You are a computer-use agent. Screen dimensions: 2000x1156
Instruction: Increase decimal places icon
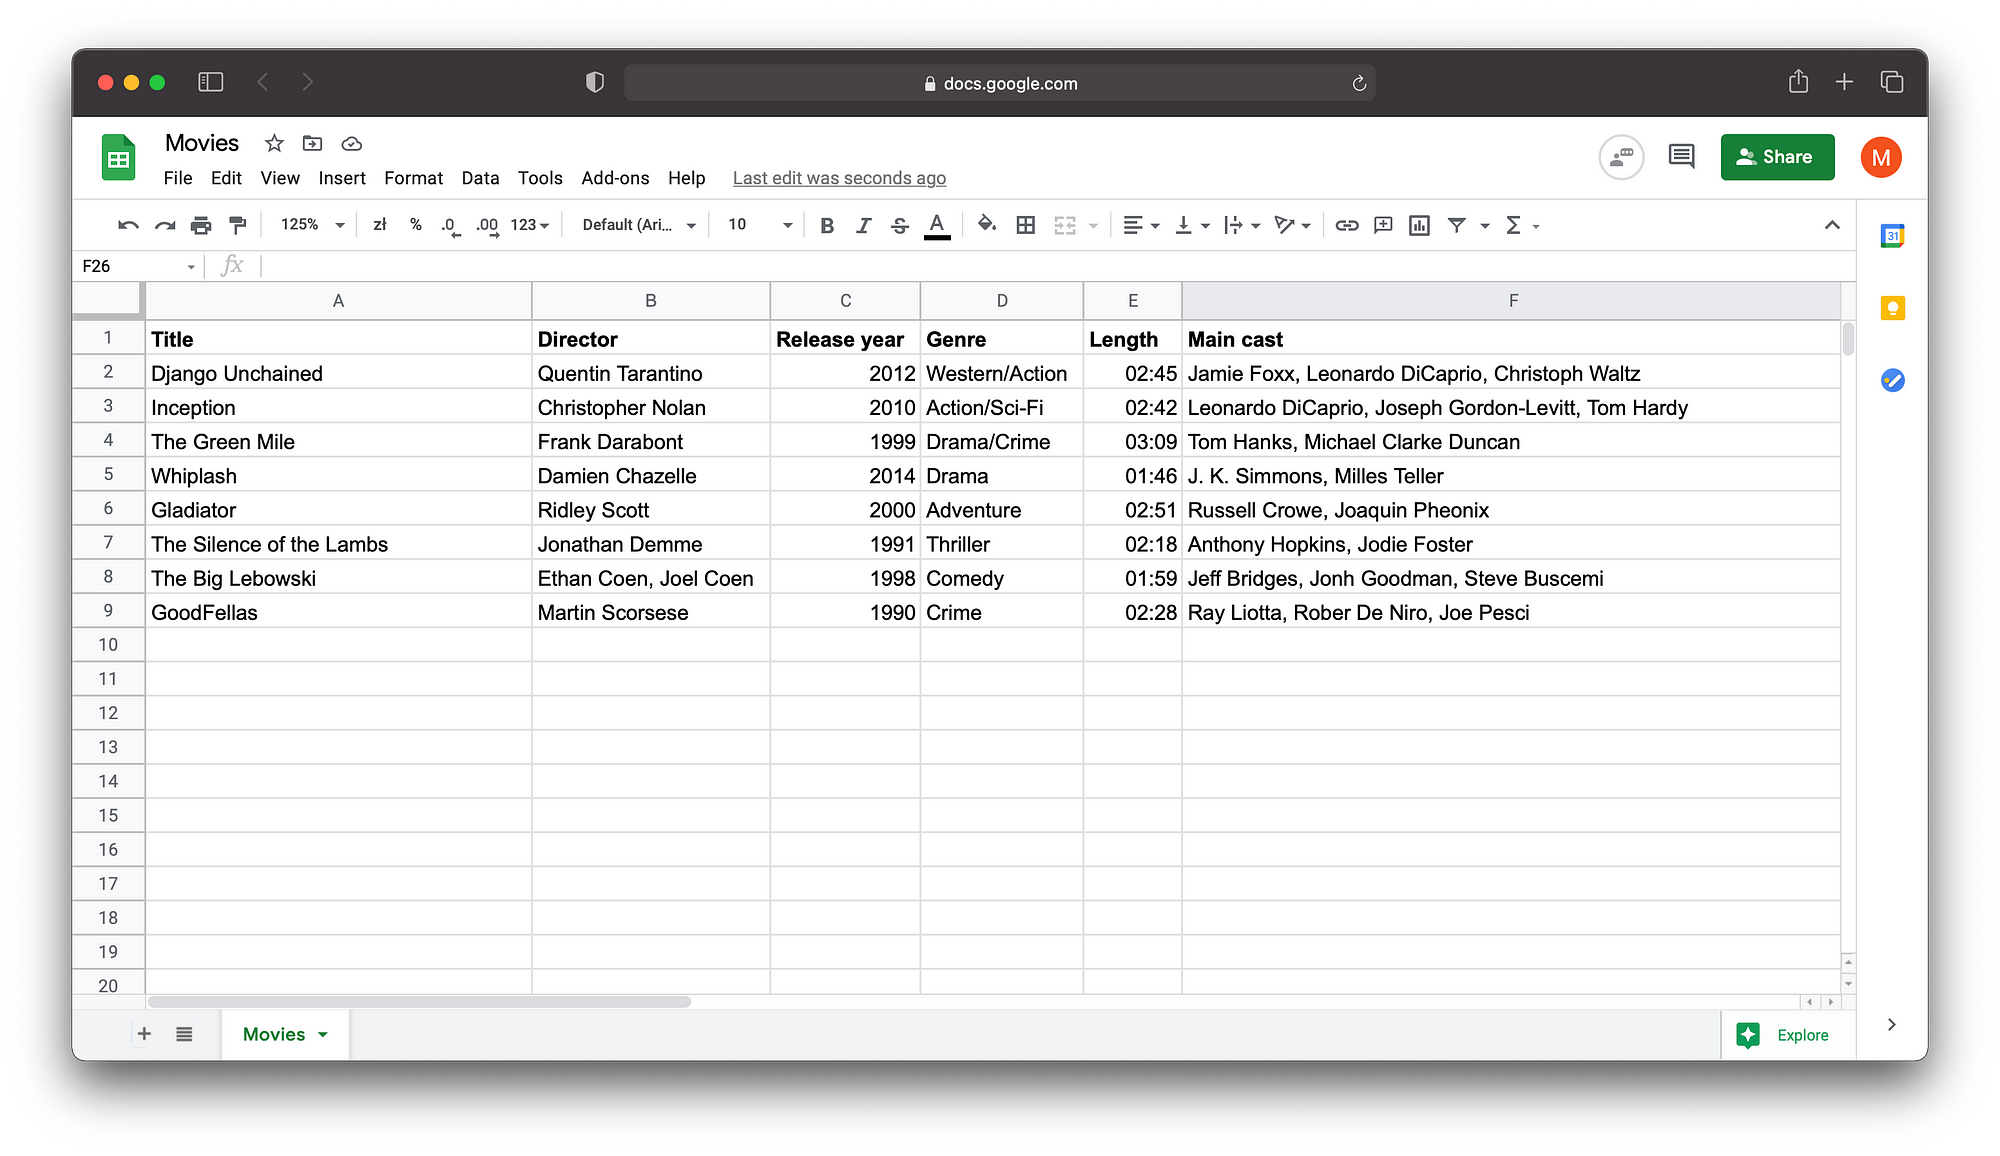pyautogui.click(x=488, y=226)
